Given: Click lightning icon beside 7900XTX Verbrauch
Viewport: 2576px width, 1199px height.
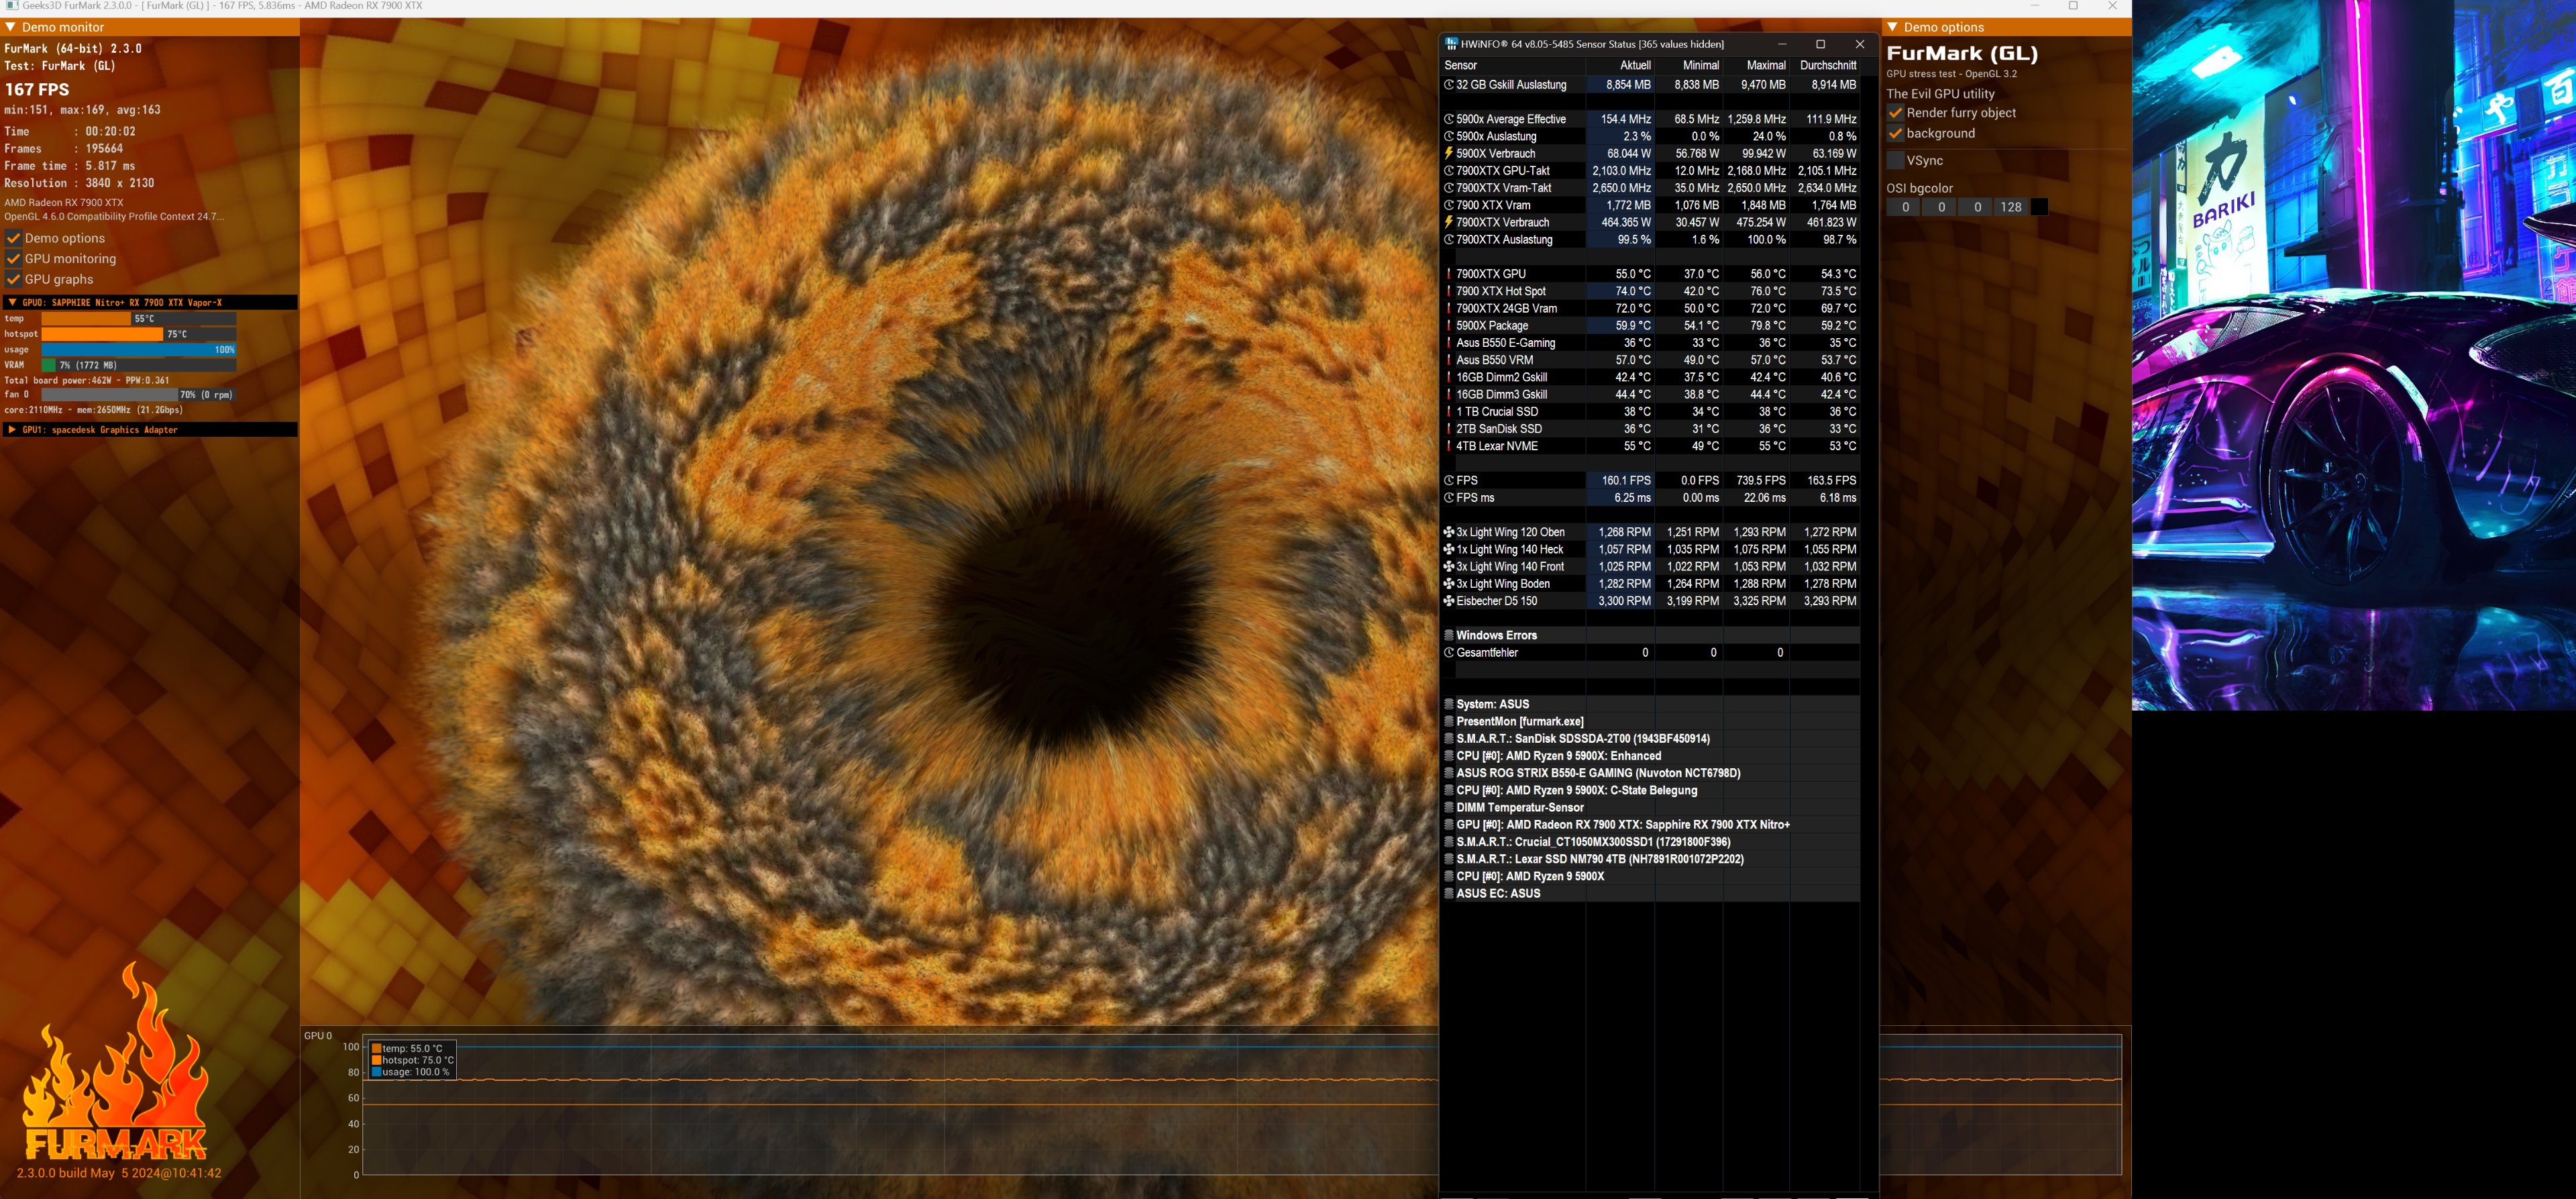Looking at the screenshot, I should tap(1448, 222).
